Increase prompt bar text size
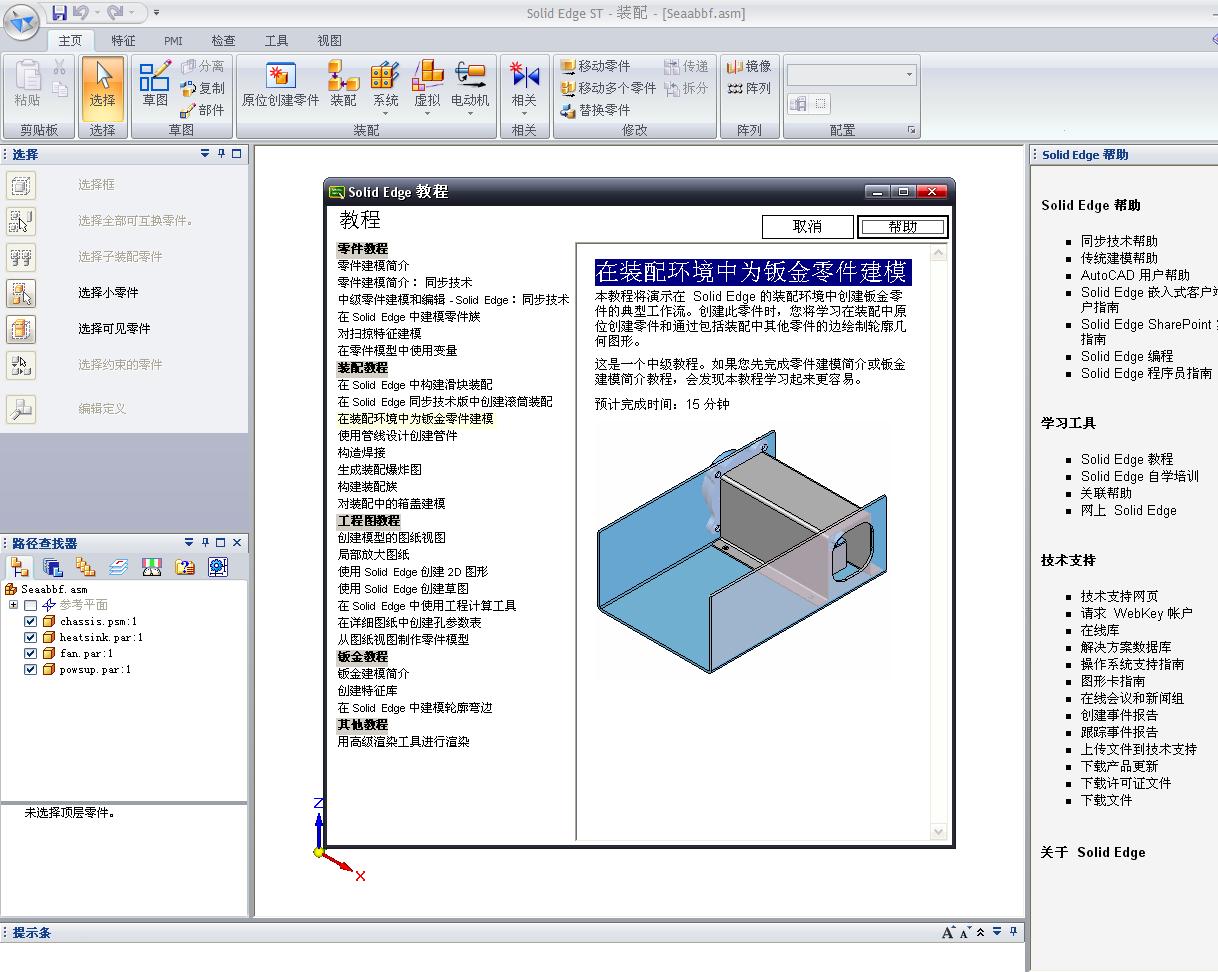 [949, 932]
